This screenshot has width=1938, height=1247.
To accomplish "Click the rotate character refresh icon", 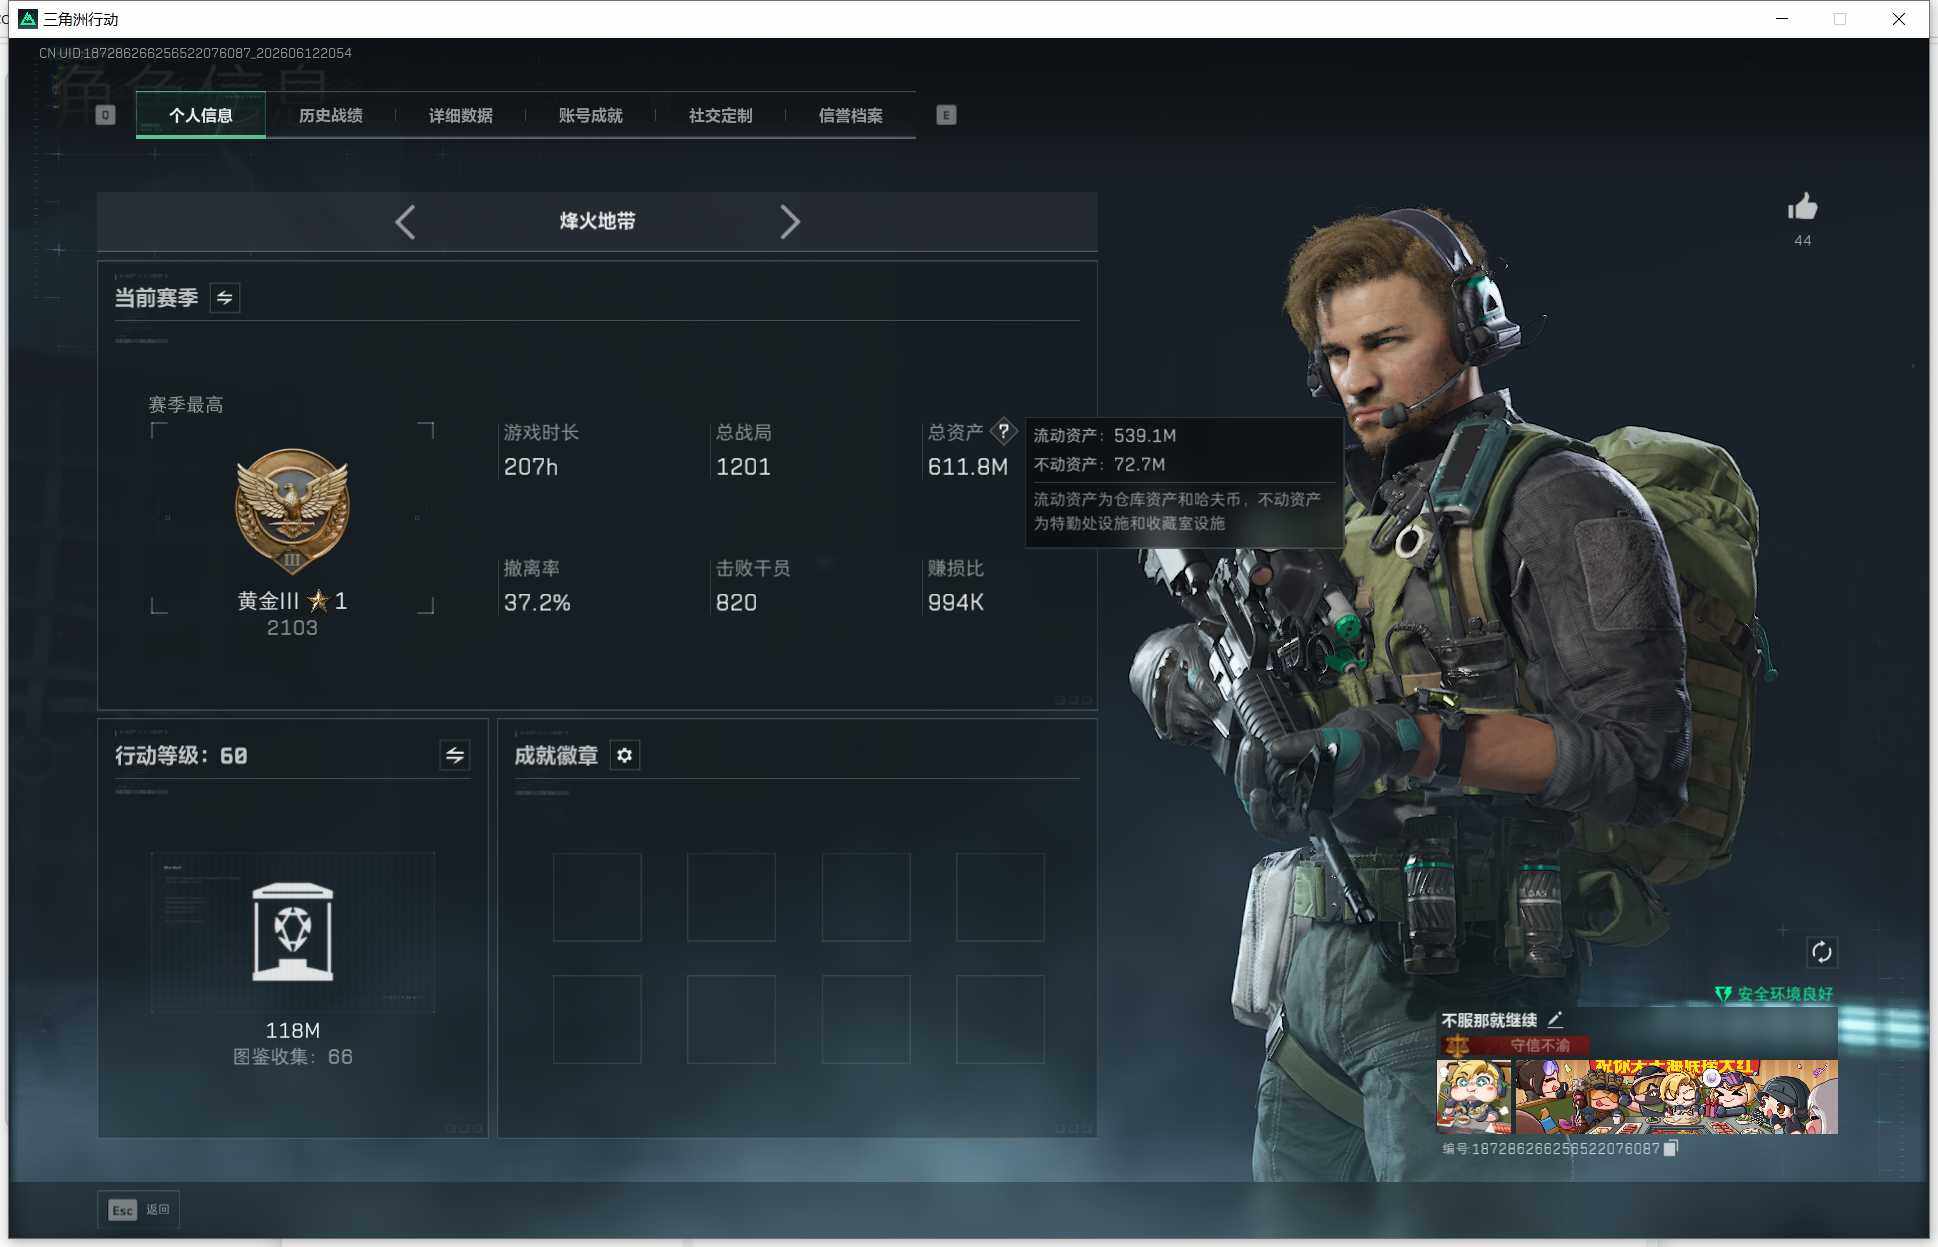I will [x=1821, y=952].
